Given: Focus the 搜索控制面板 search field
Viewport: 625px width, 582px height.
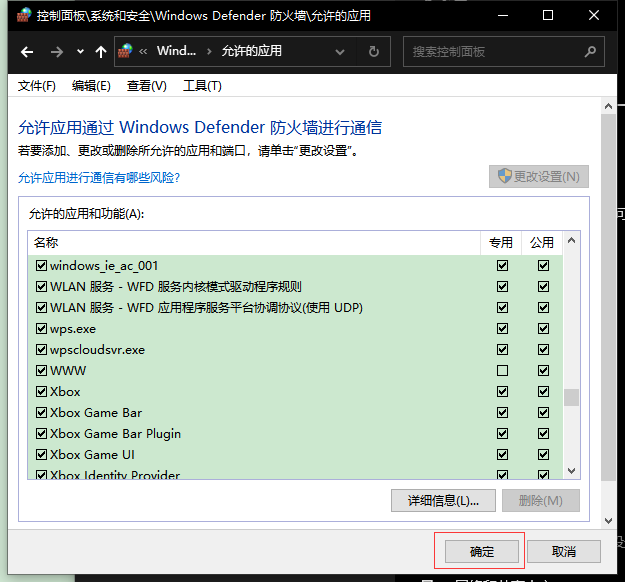Looking at the screenshot, I should [494, 51].
